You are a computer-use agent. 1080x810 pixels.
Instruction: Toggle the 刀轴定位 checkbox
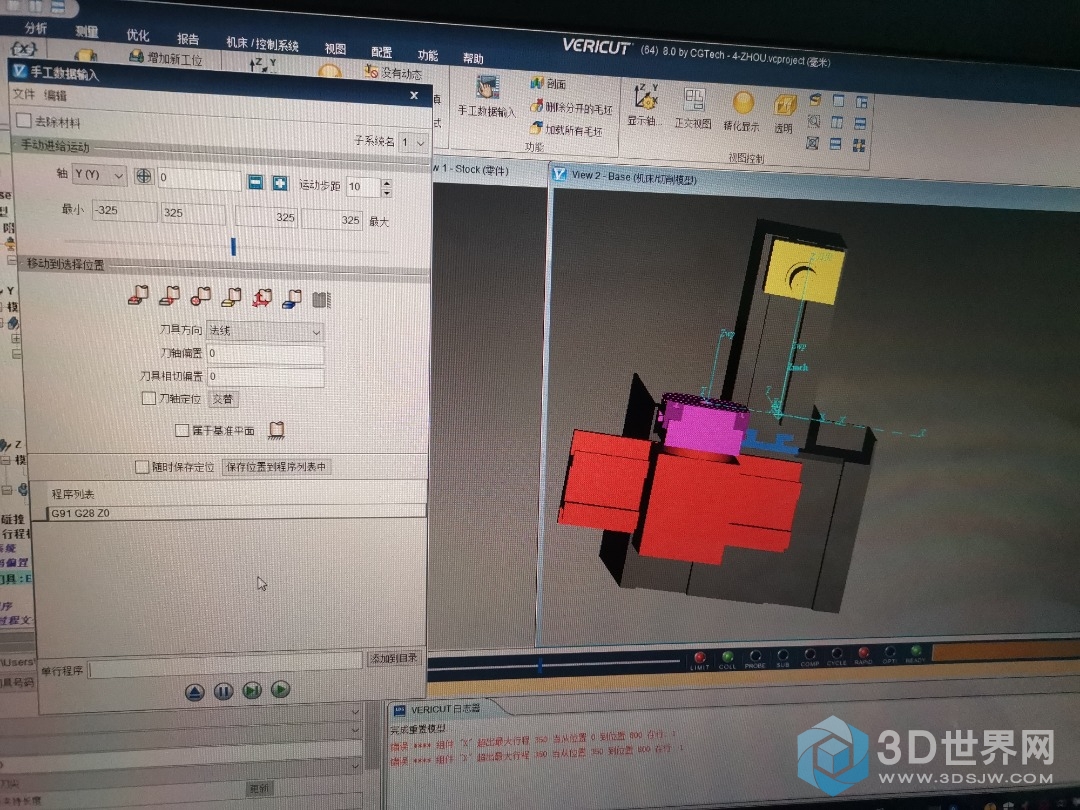tap(148, 398)
